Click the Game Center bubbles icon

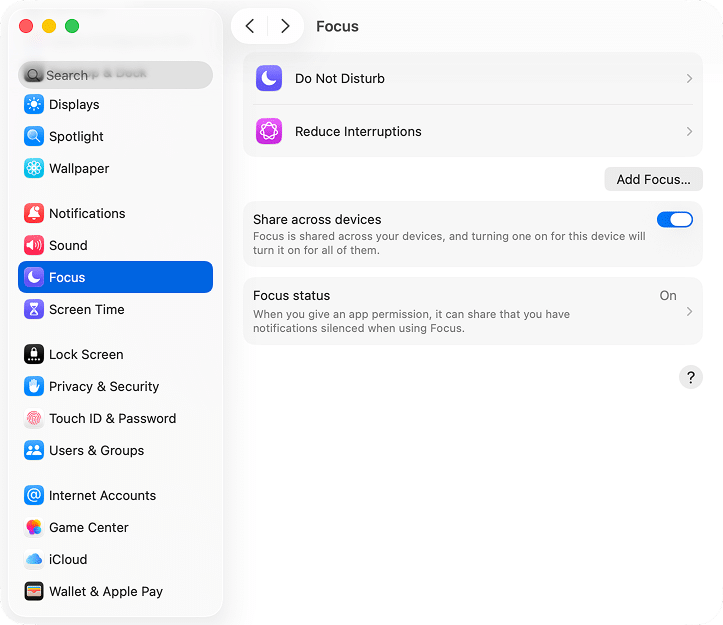[34, 527]
